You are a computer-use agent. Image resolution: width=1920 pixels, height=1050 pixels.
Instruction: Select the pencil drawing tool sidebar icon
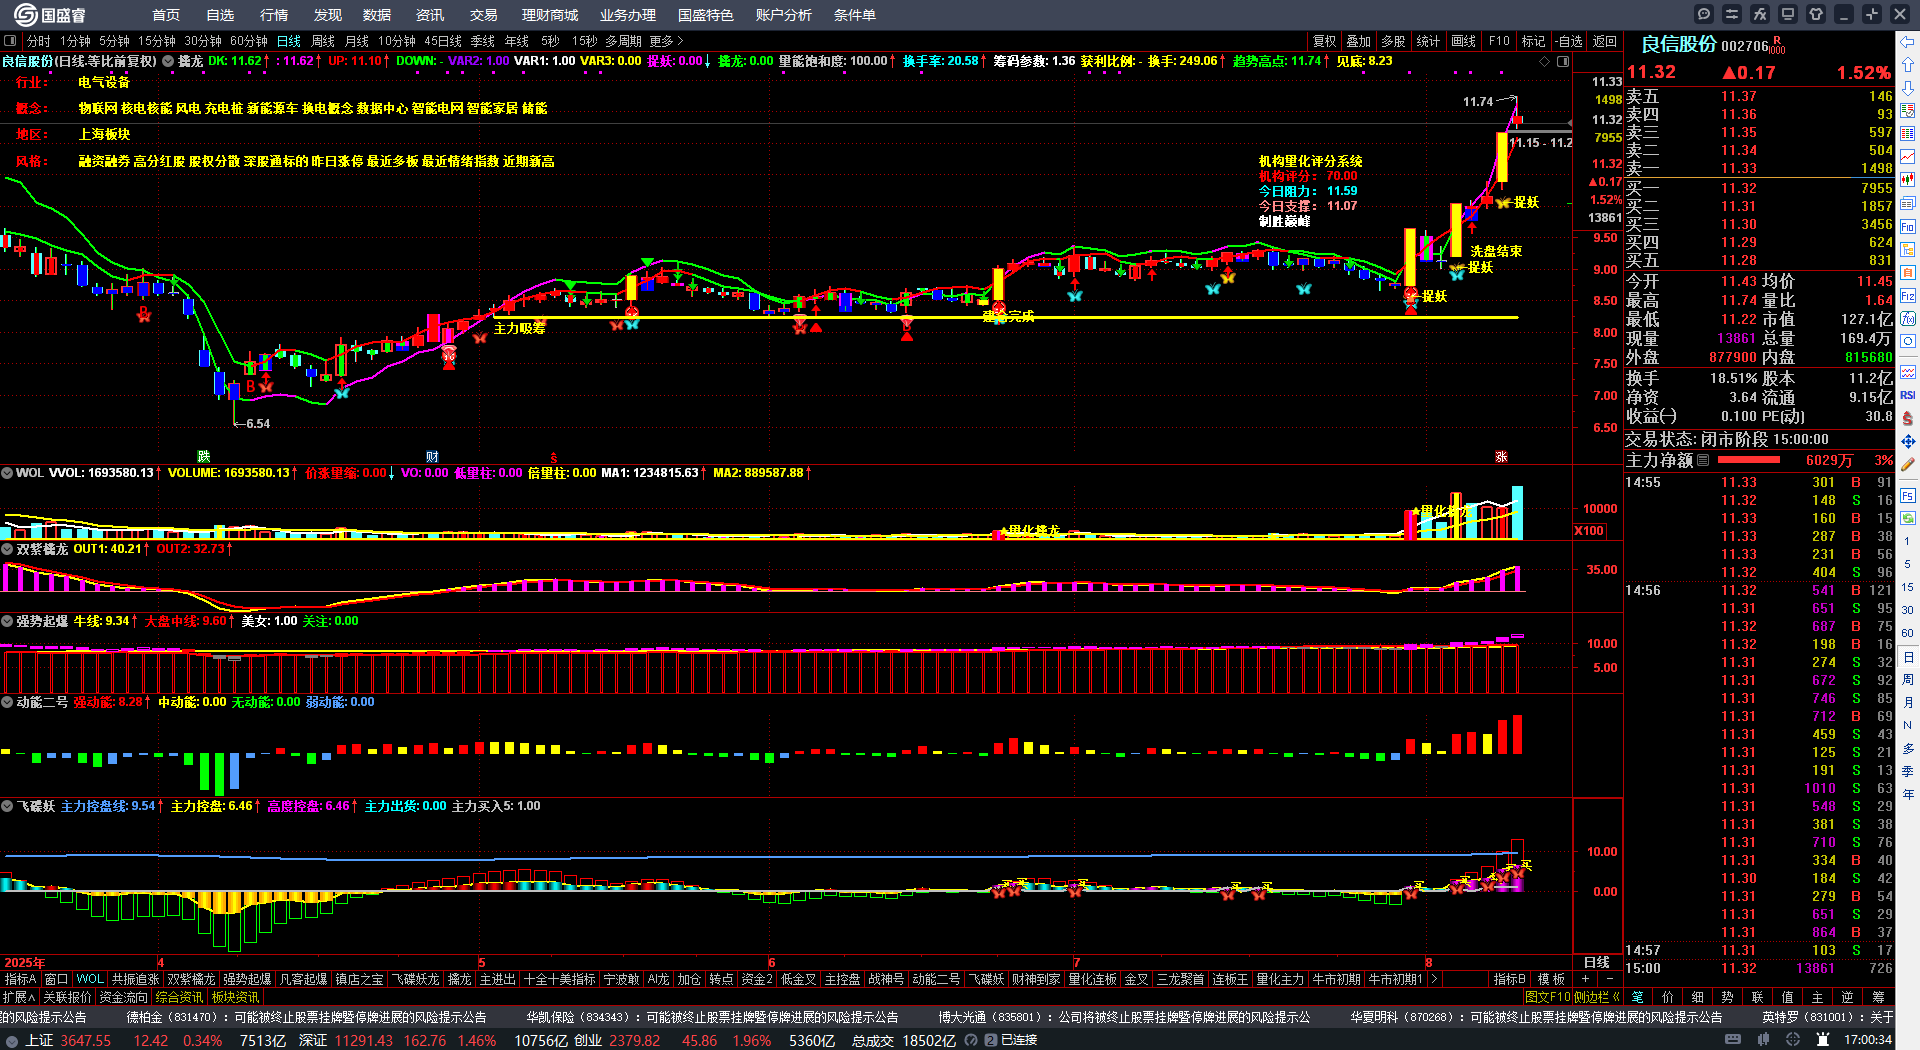[1908, 465]
